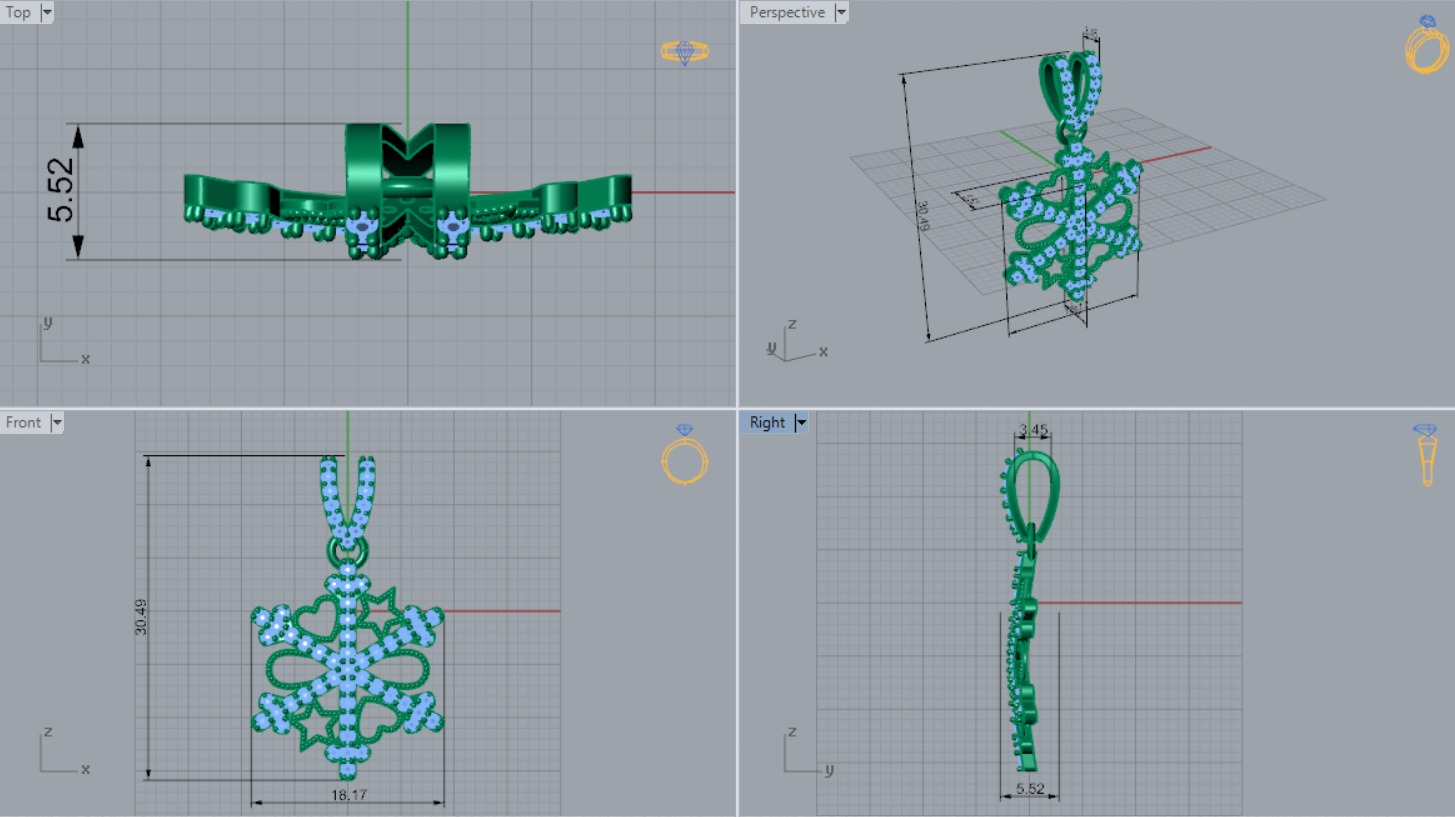
Task: Select the pendant model in Top viewport
Action: coord(408,190)
